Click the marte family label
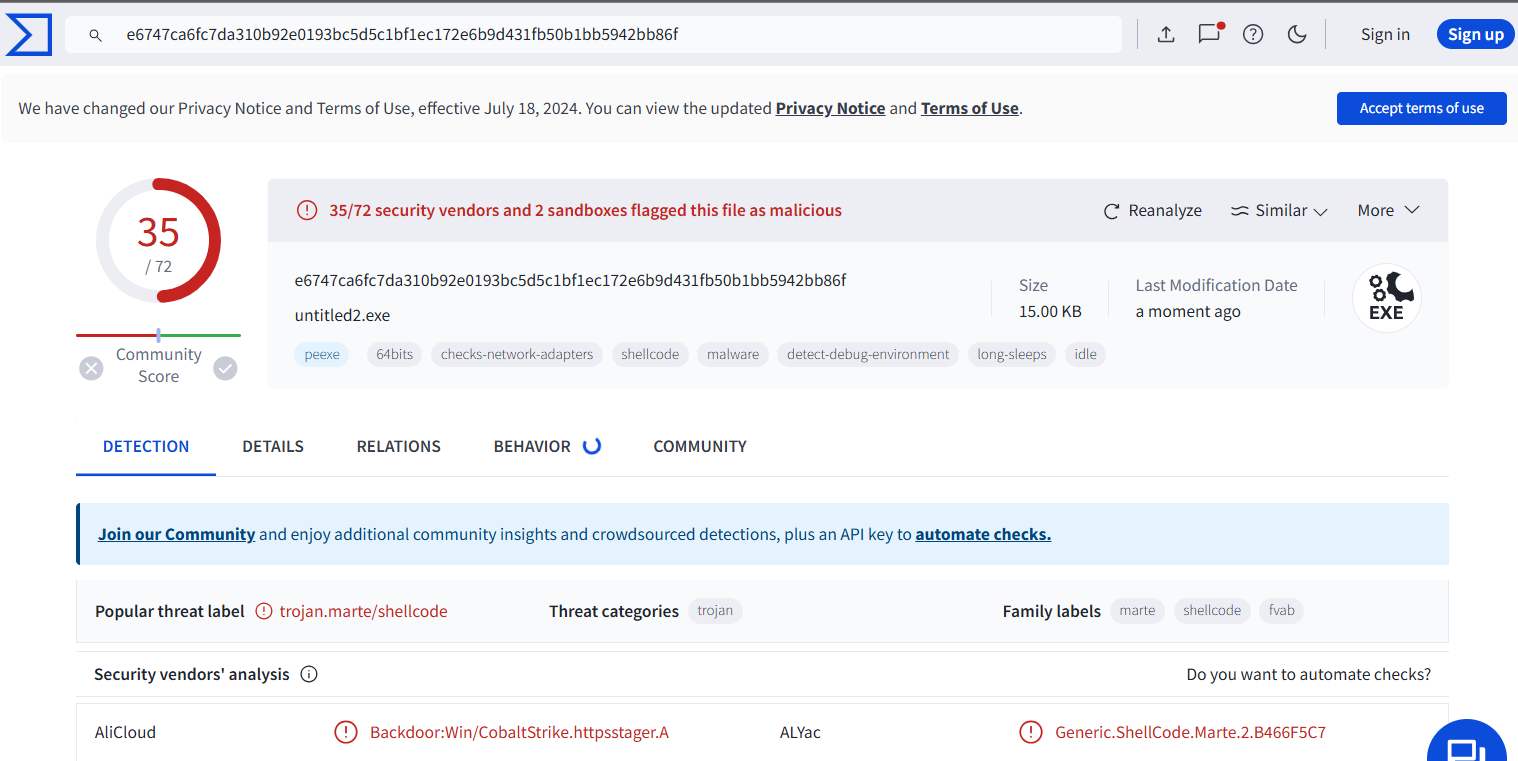Image resolution: width=1518 pixels, height=761 pixels. click(x=1137, y=611)
